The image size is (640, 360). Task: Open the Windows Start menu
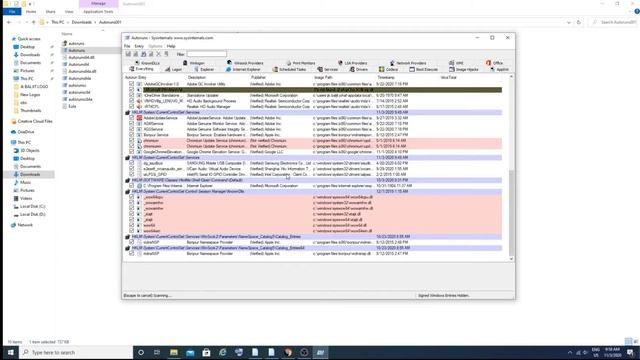pyautogui.click(x=11, y=352)
